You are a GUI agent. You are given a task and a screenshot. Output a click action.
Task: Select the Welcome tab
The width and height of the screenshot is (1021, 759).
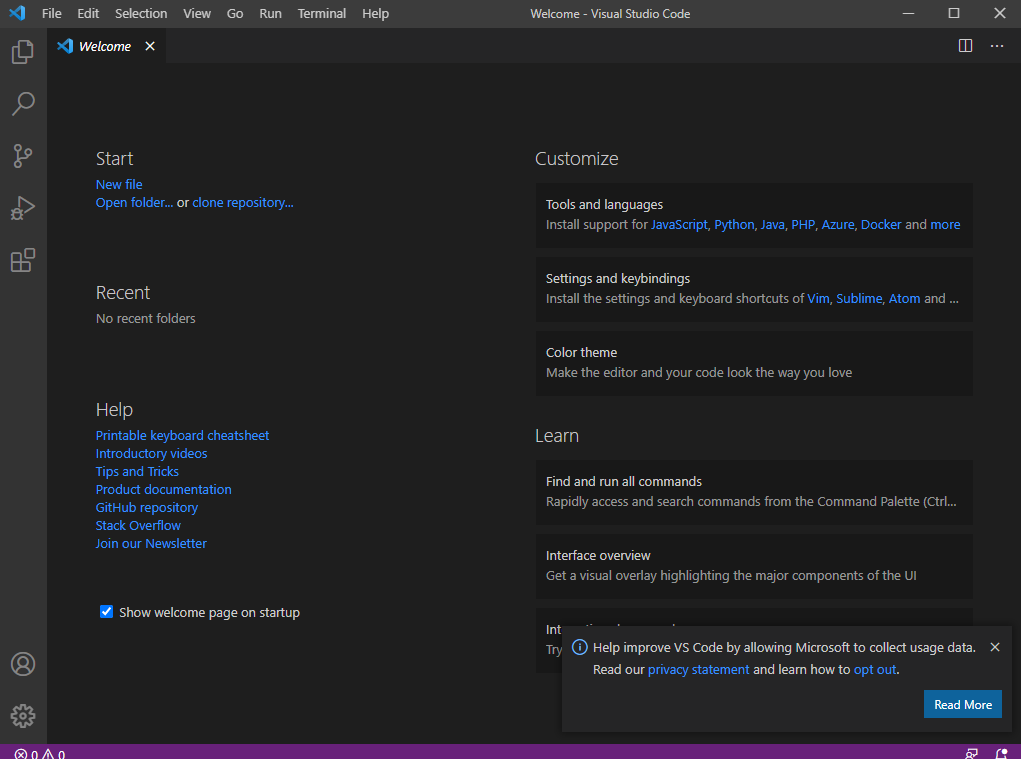104,46
